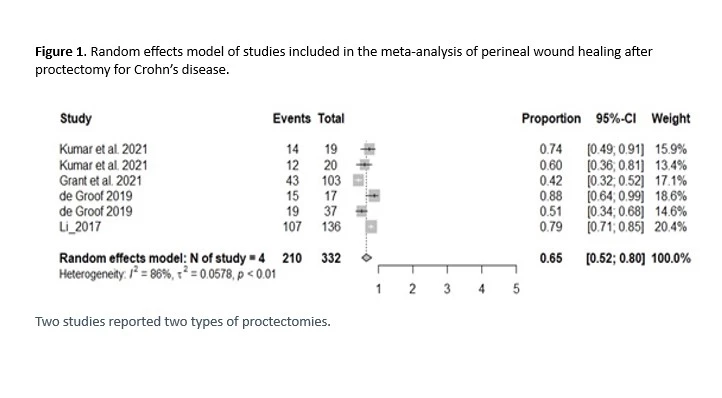Click the first Kumar et al. 2021 row label
The image size is (722, 398).
click(x=103, y=149)
